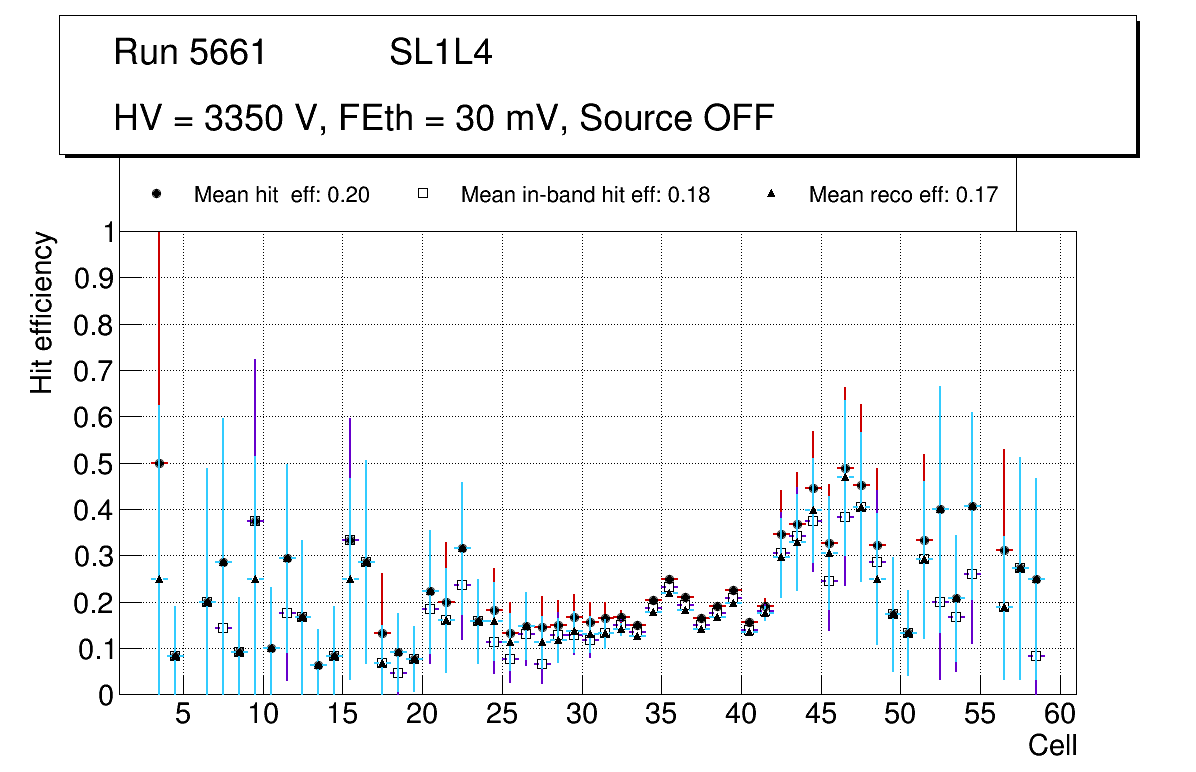Screen dimensions: 1196x772
Task: Select the 'SL1L4' label in the title box
Action: (x=440, y=53)
